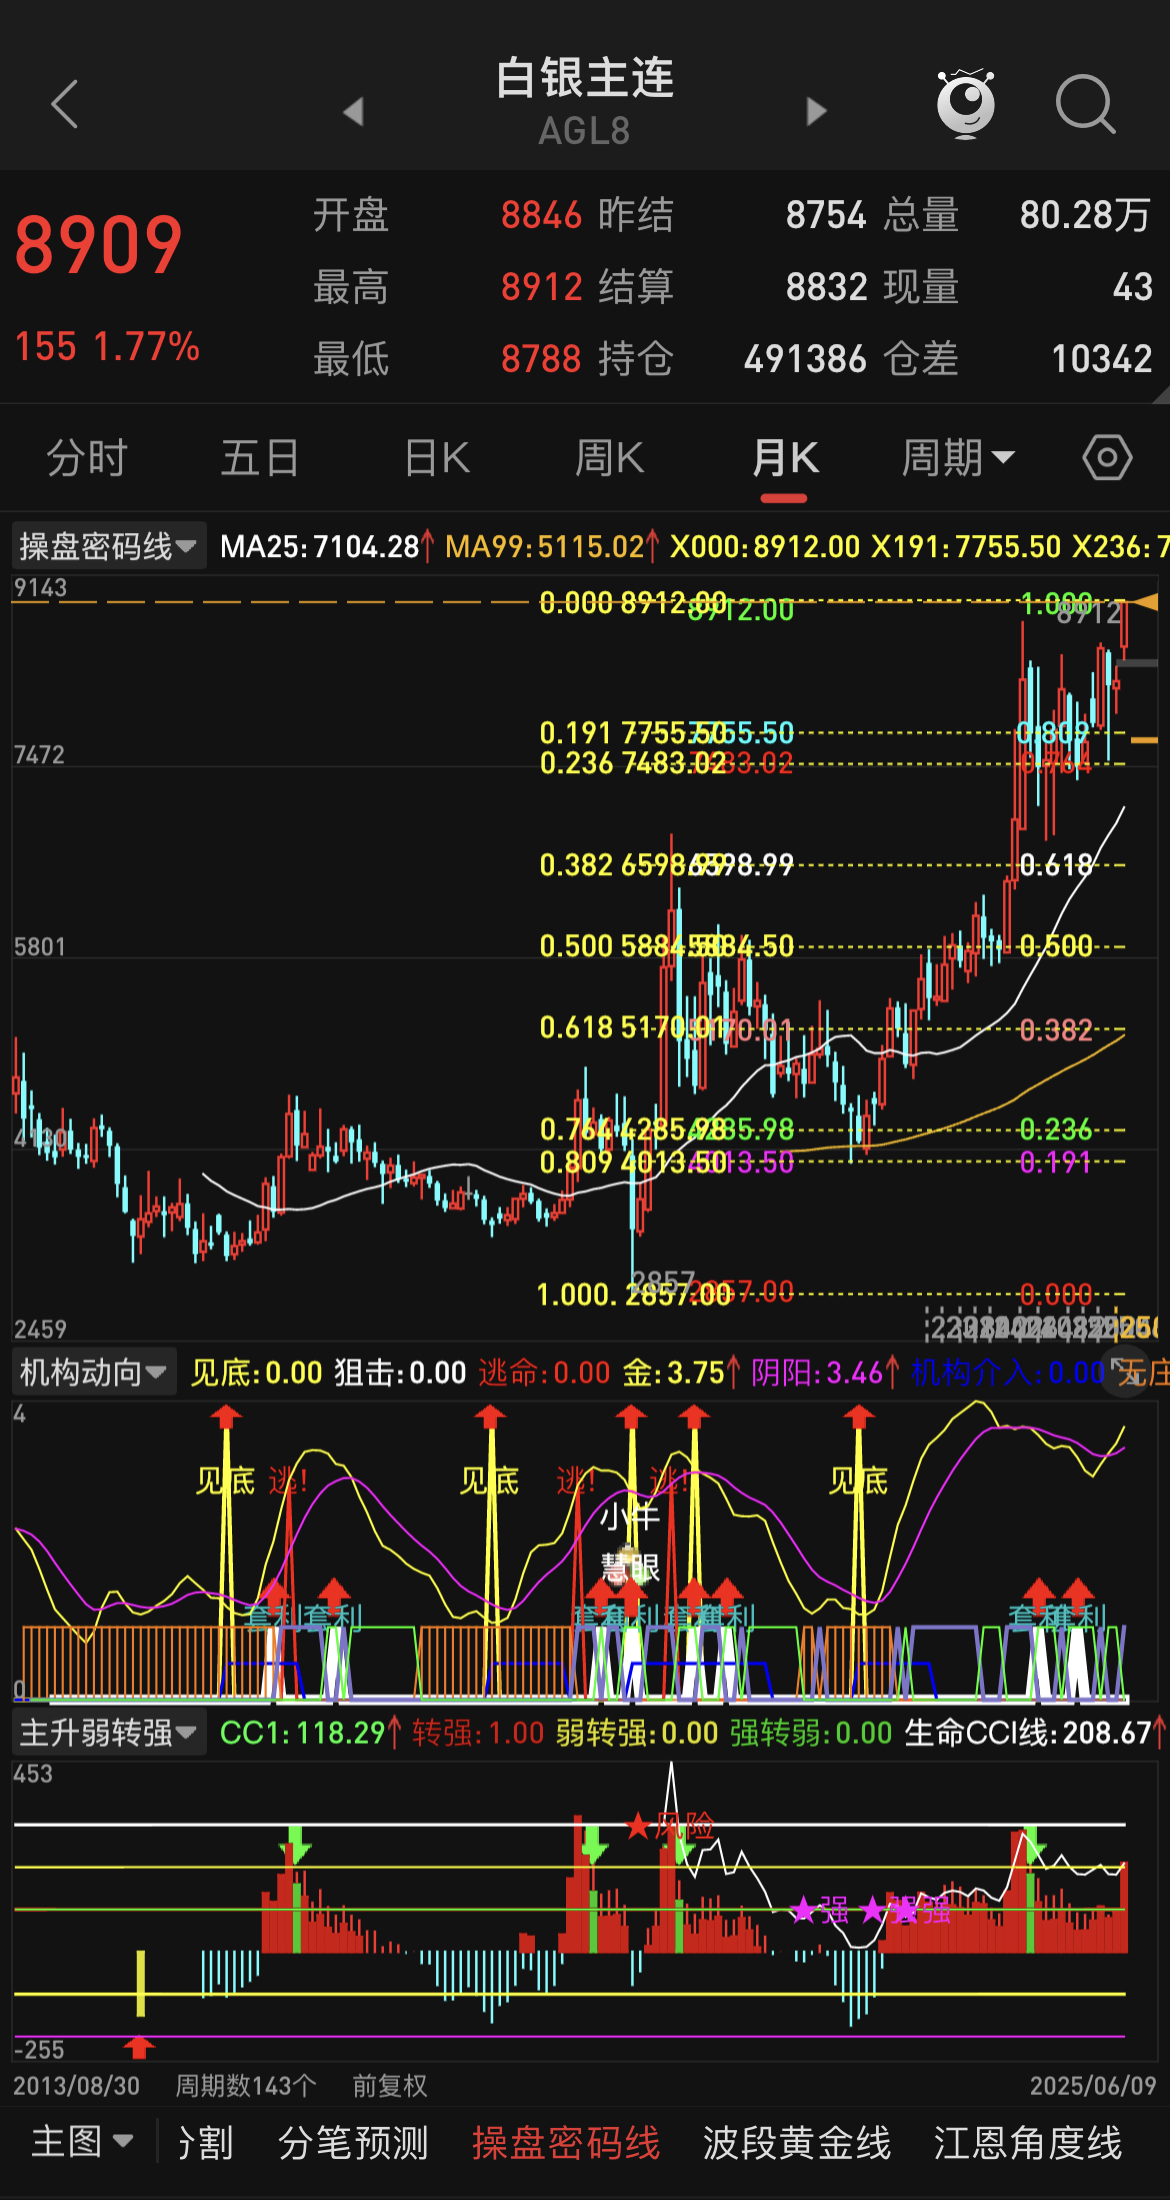Select the 五日 tab

click(260, 459)
